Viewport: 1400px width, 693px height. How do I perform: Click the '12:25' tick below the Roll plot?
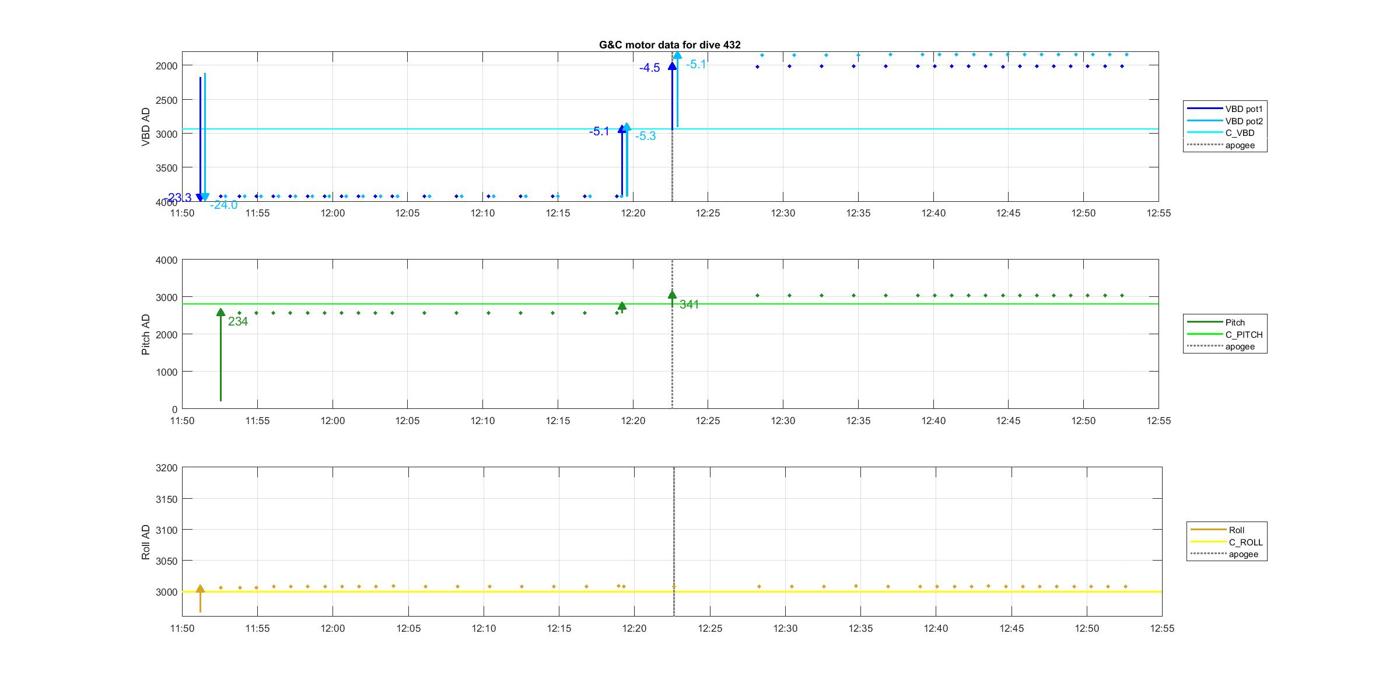point(710,629)
